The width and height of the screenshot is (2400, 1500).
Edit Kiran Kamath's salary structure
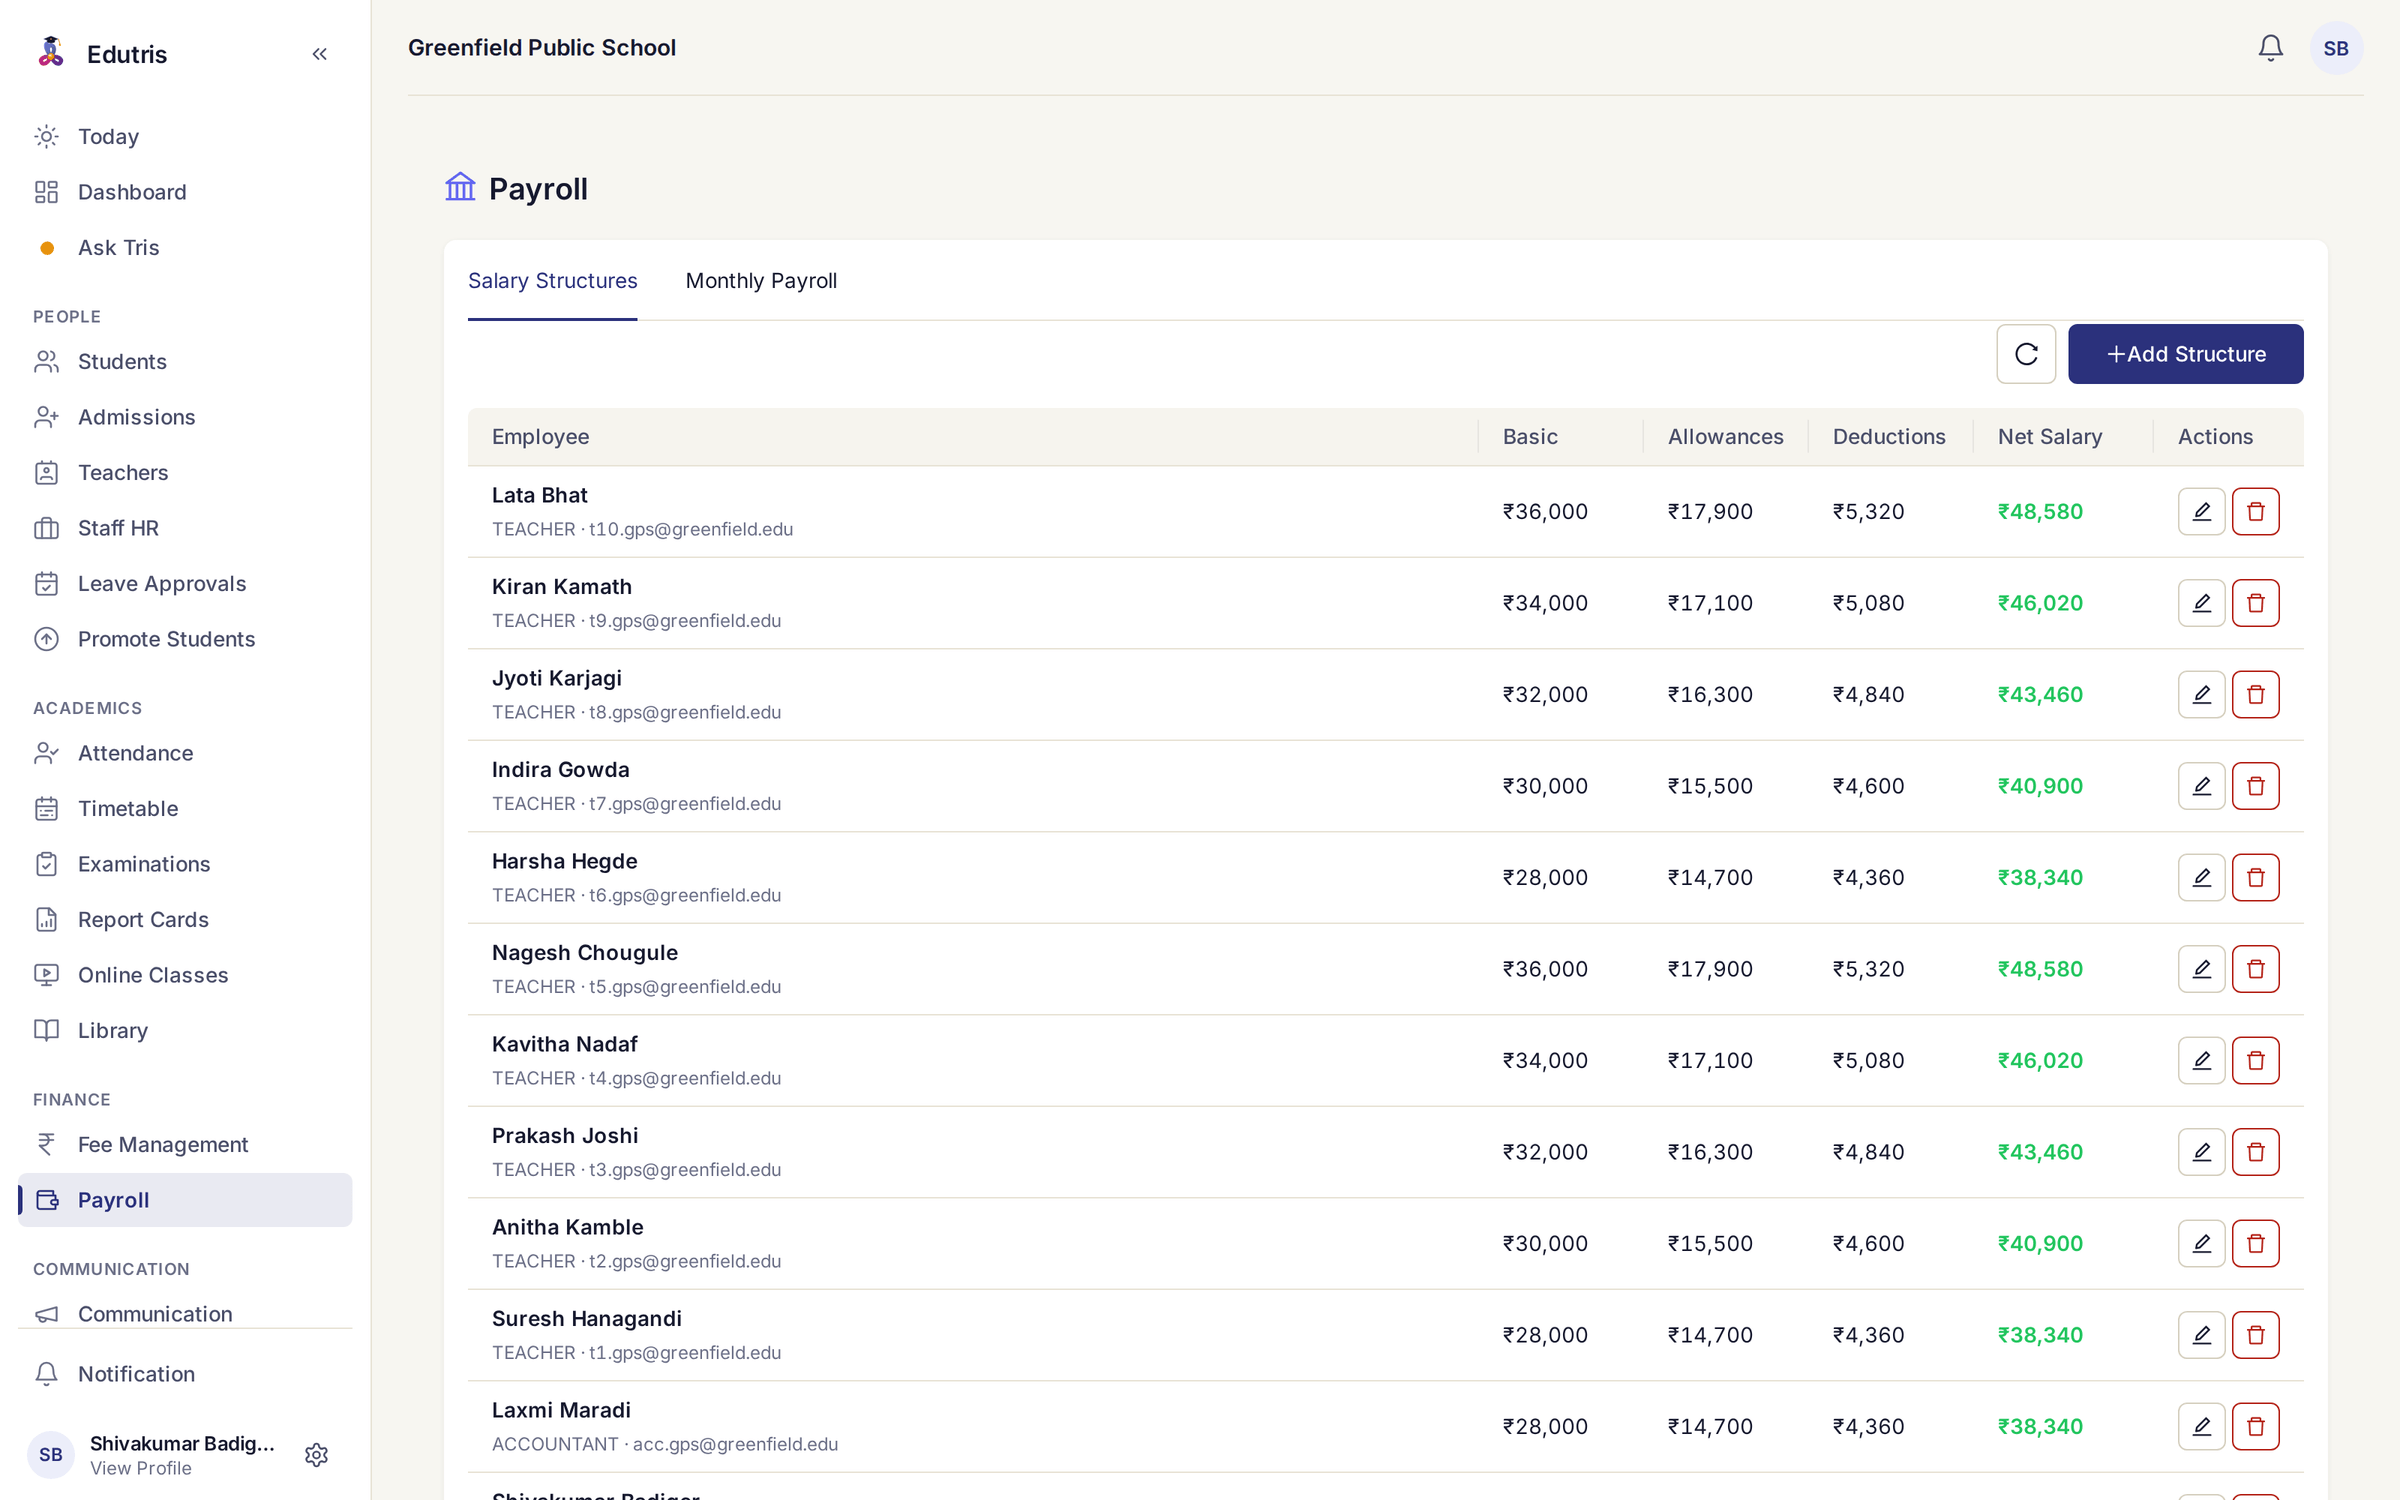coord(2201,603)
